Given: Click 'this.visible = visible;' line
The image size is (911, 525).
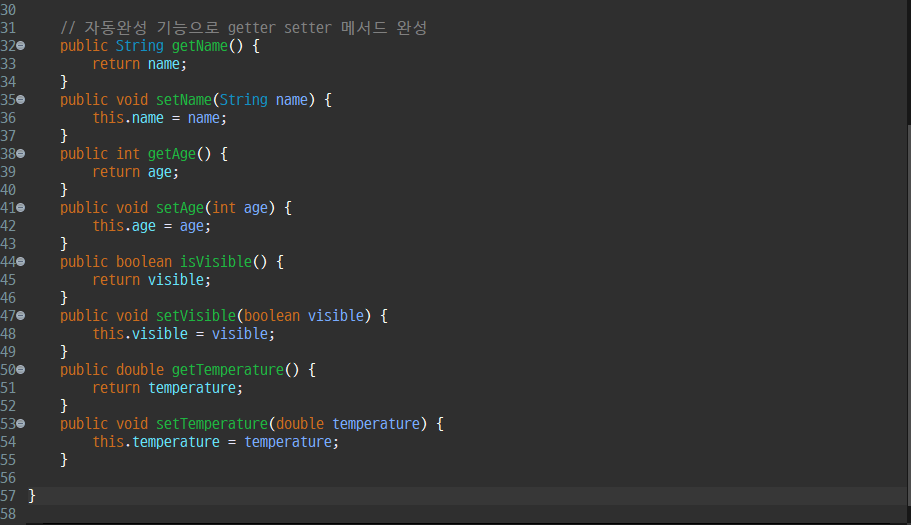Looking at the screenshot, I should point(183,334).
